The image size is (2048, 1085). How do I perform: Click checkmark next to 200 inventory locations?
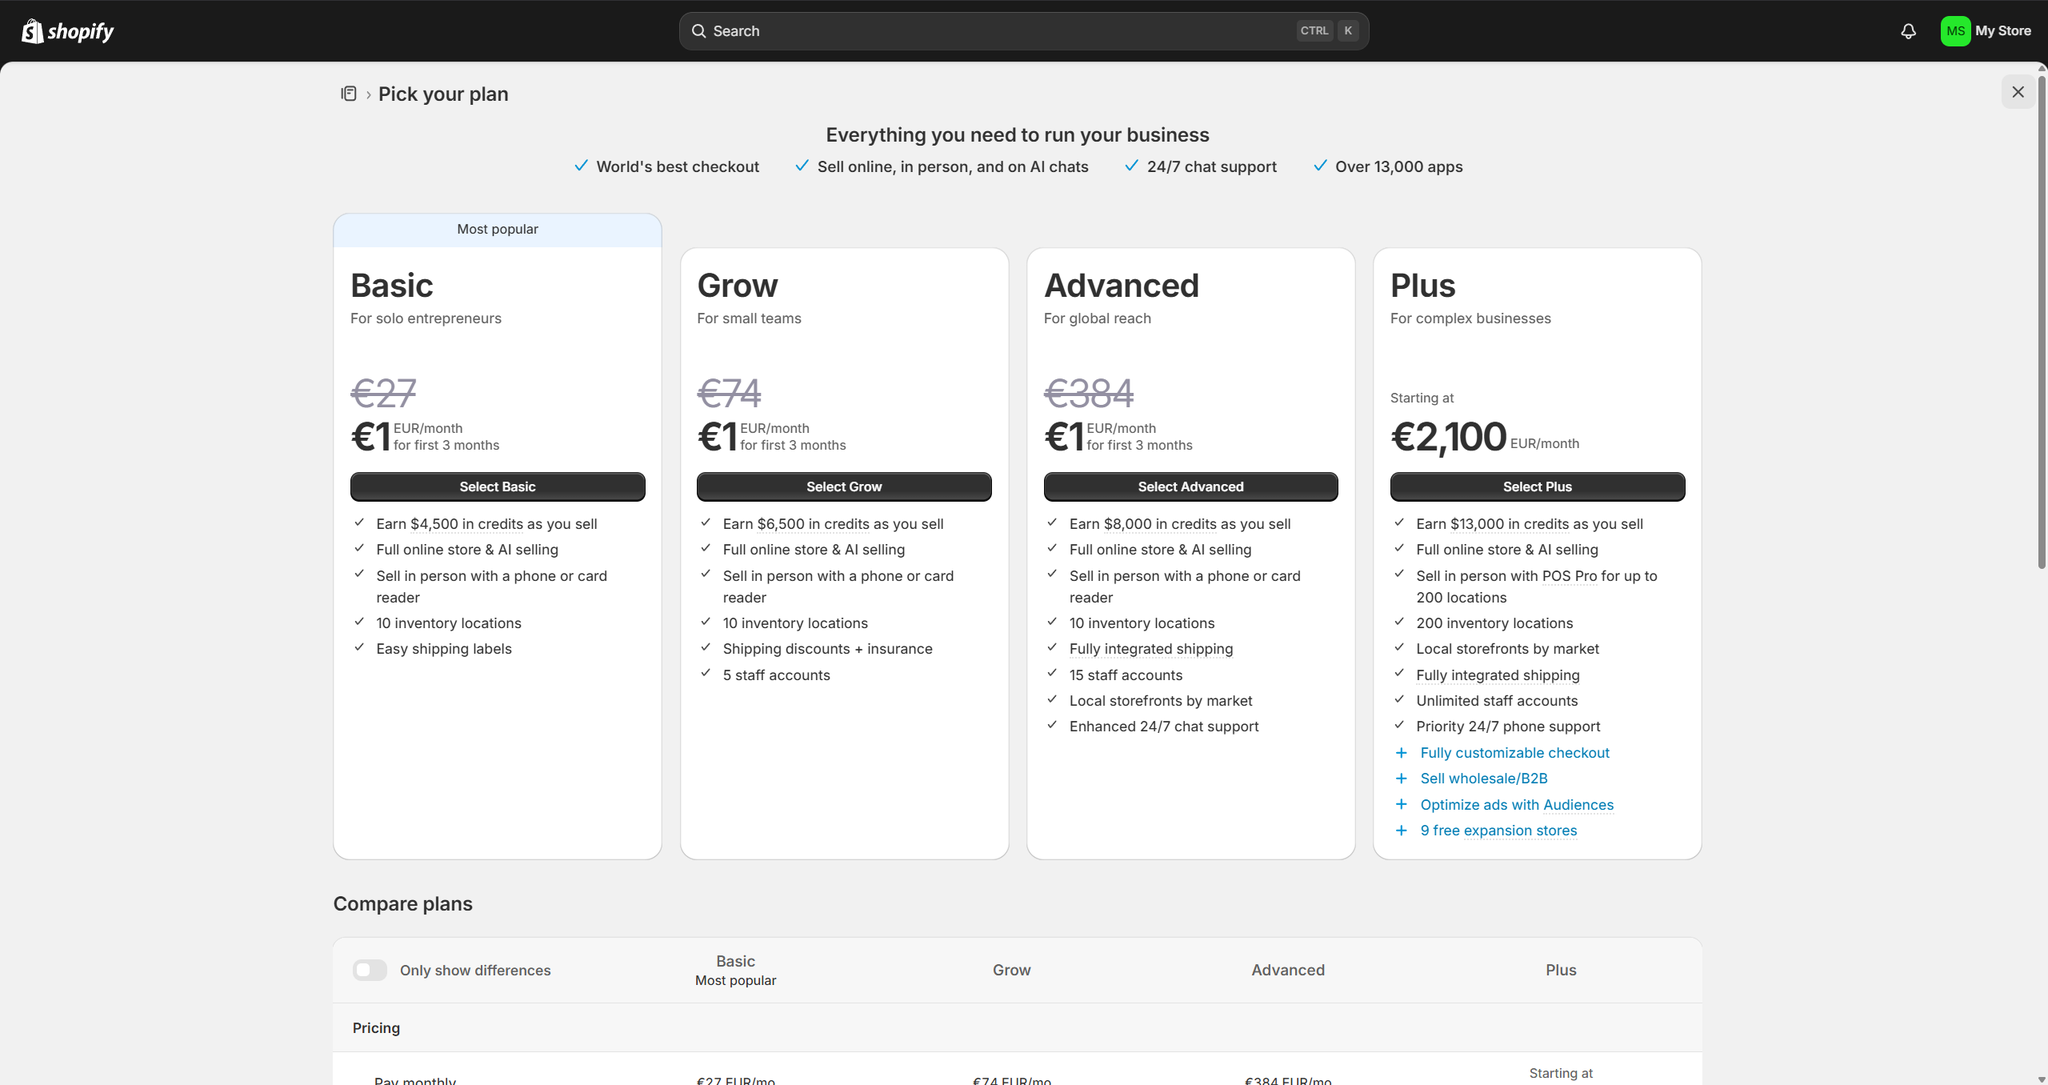pos(1399,621)
